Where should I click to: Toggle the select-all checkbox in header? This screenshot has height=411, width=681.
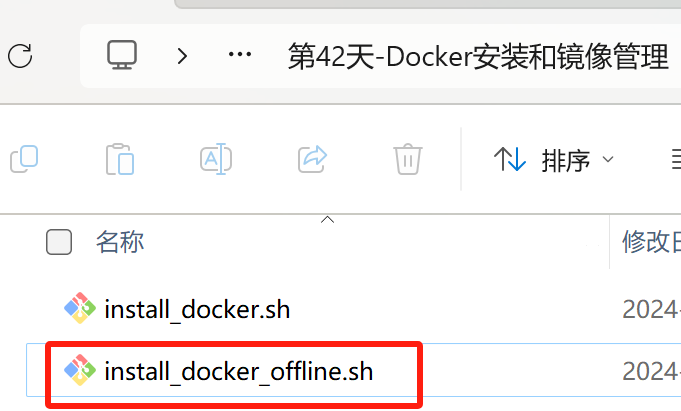tap(60, 241)
